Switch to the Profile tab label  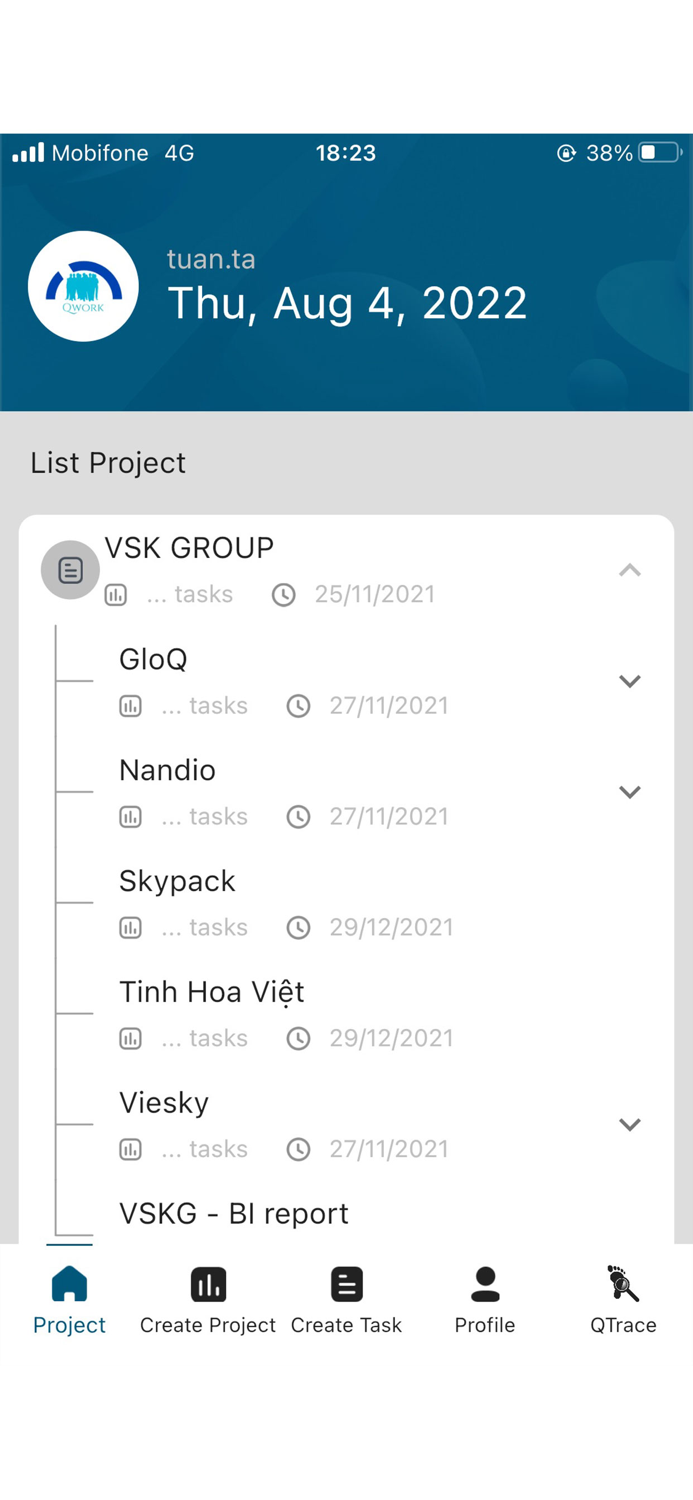tap(485, 1325)
